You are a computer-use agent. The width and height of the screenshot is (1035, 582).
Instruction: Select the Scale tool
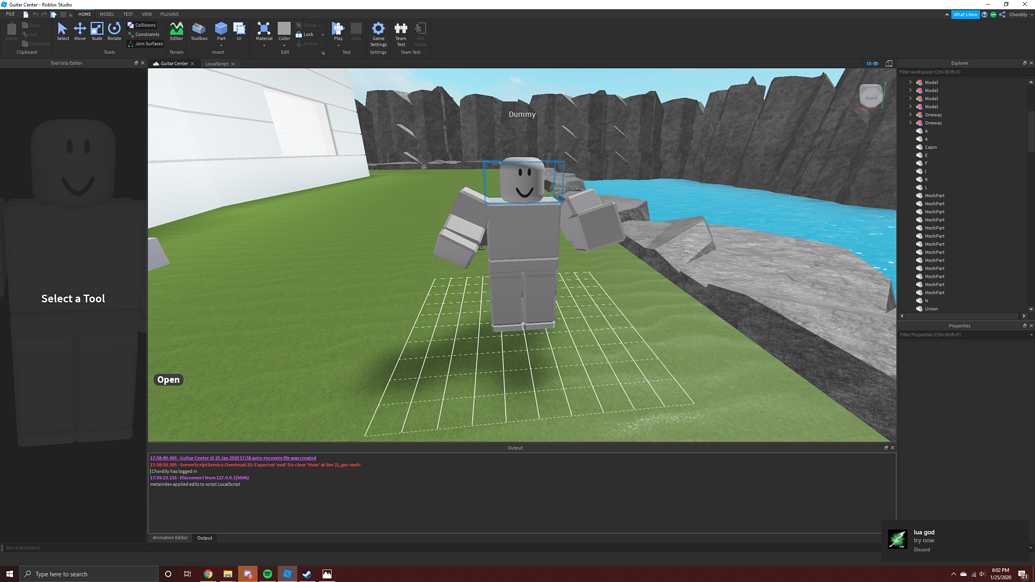point(96,30)
